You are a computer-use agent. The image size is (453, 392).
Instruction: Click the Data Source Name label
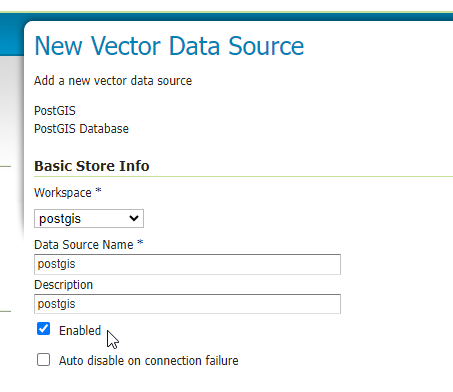pyautogui.click(x=84, y=245)
